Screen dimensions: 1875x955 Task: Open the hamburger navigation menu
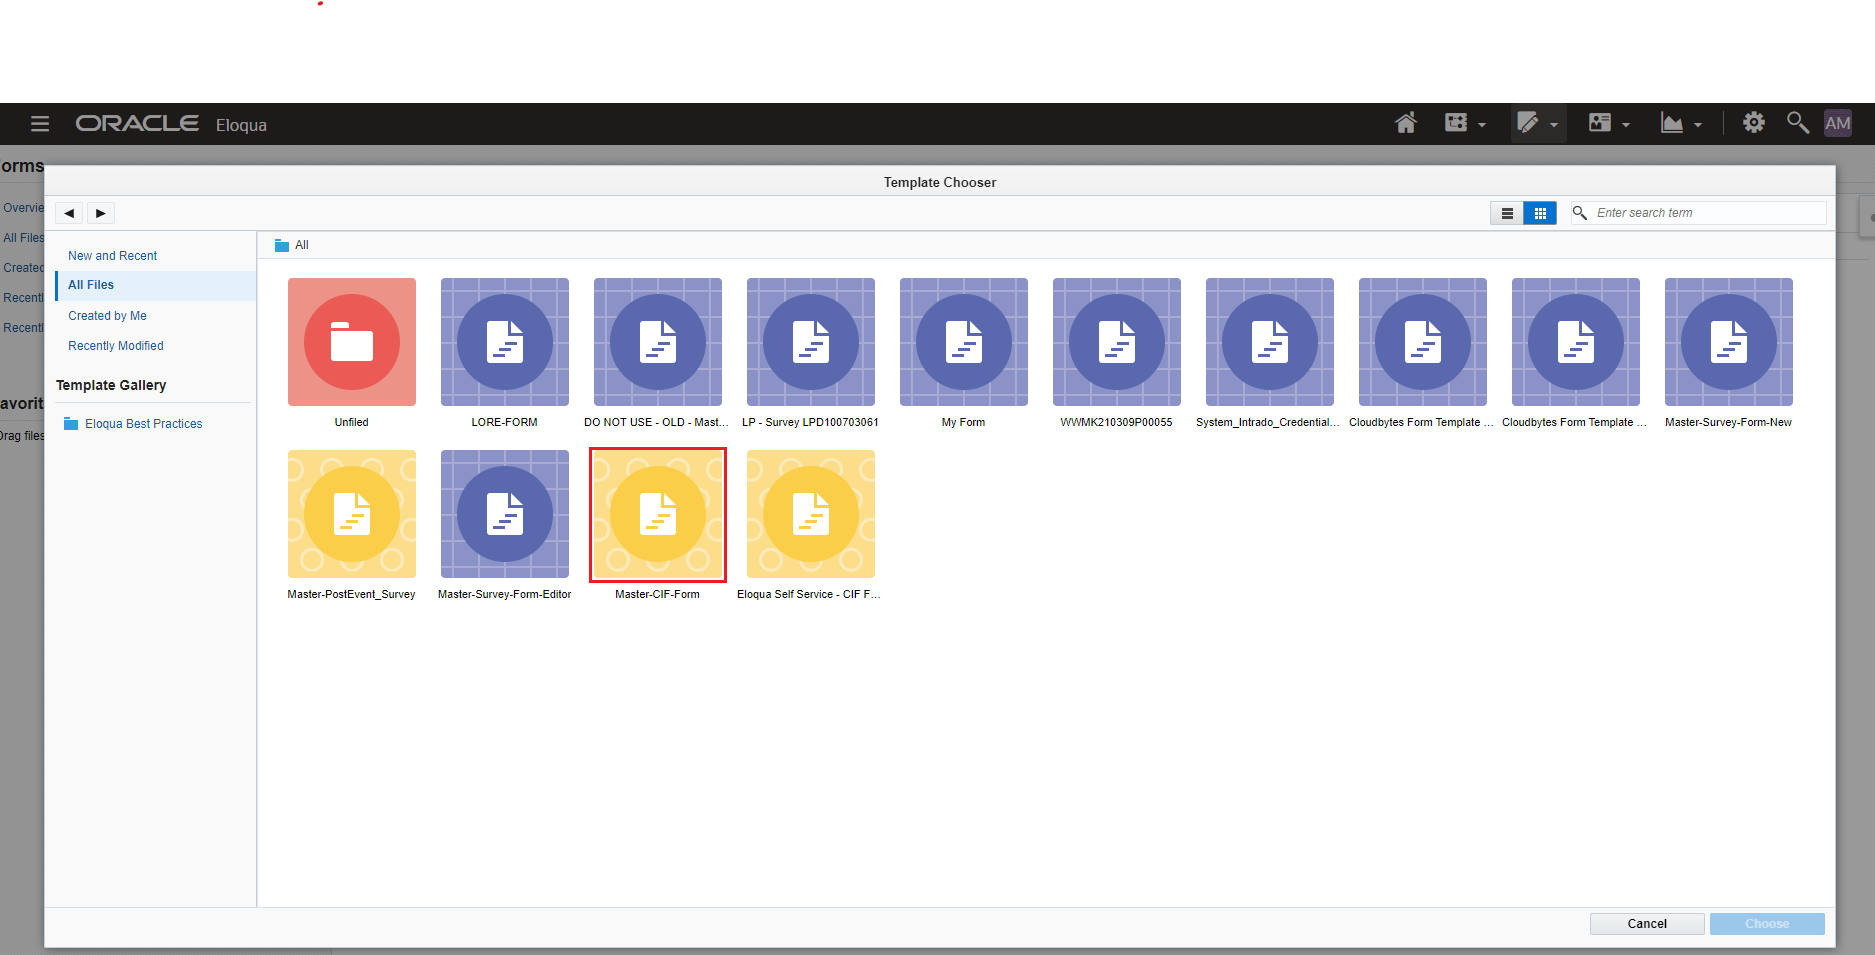(x=40, y=124)
